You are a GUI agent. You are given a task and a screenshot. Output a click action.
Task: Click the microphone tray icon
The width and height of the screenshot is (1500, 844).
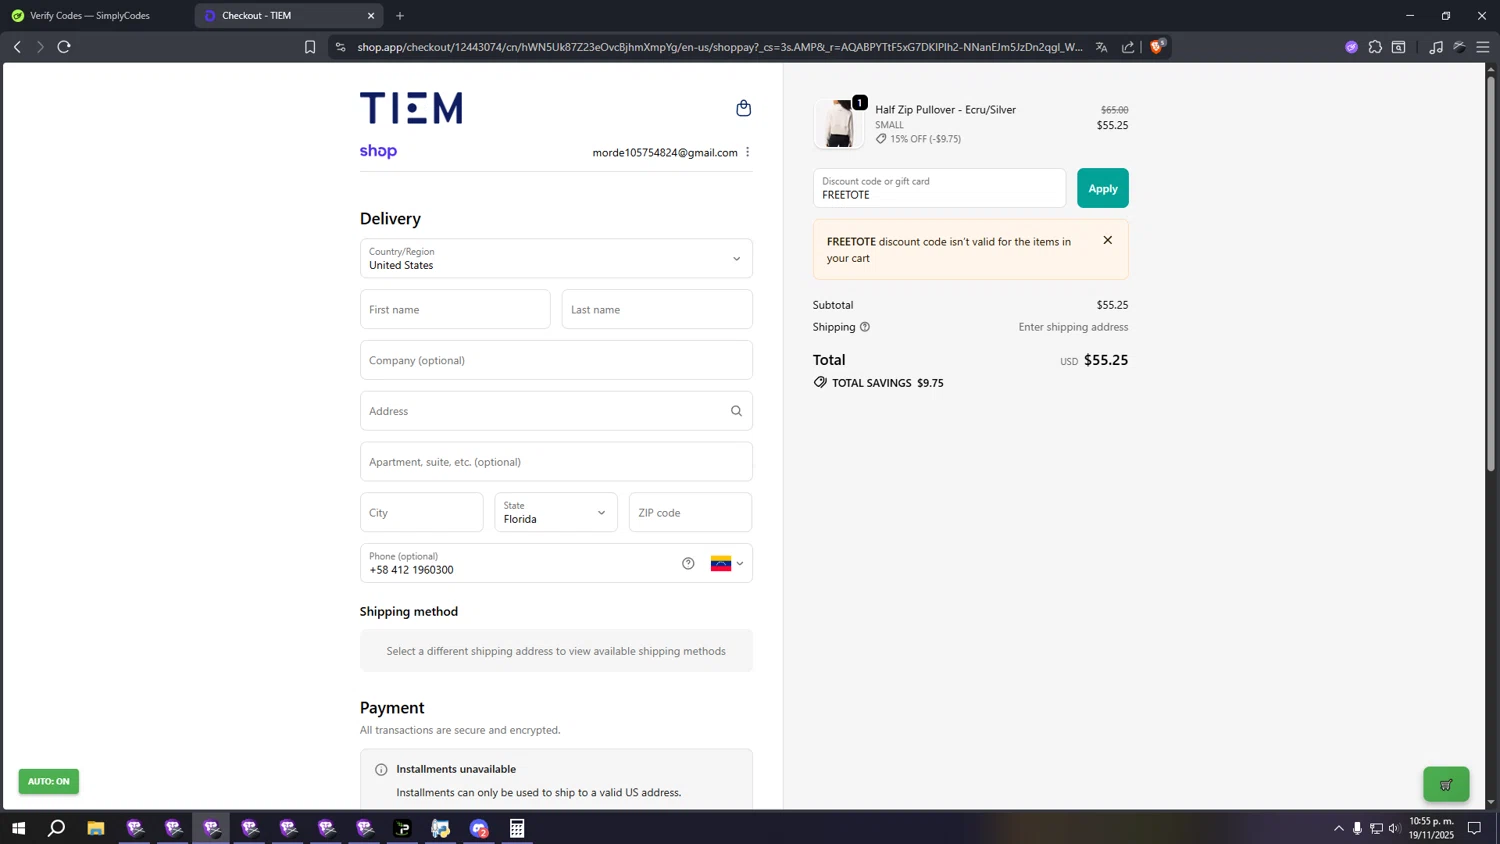coord(1357,828)
